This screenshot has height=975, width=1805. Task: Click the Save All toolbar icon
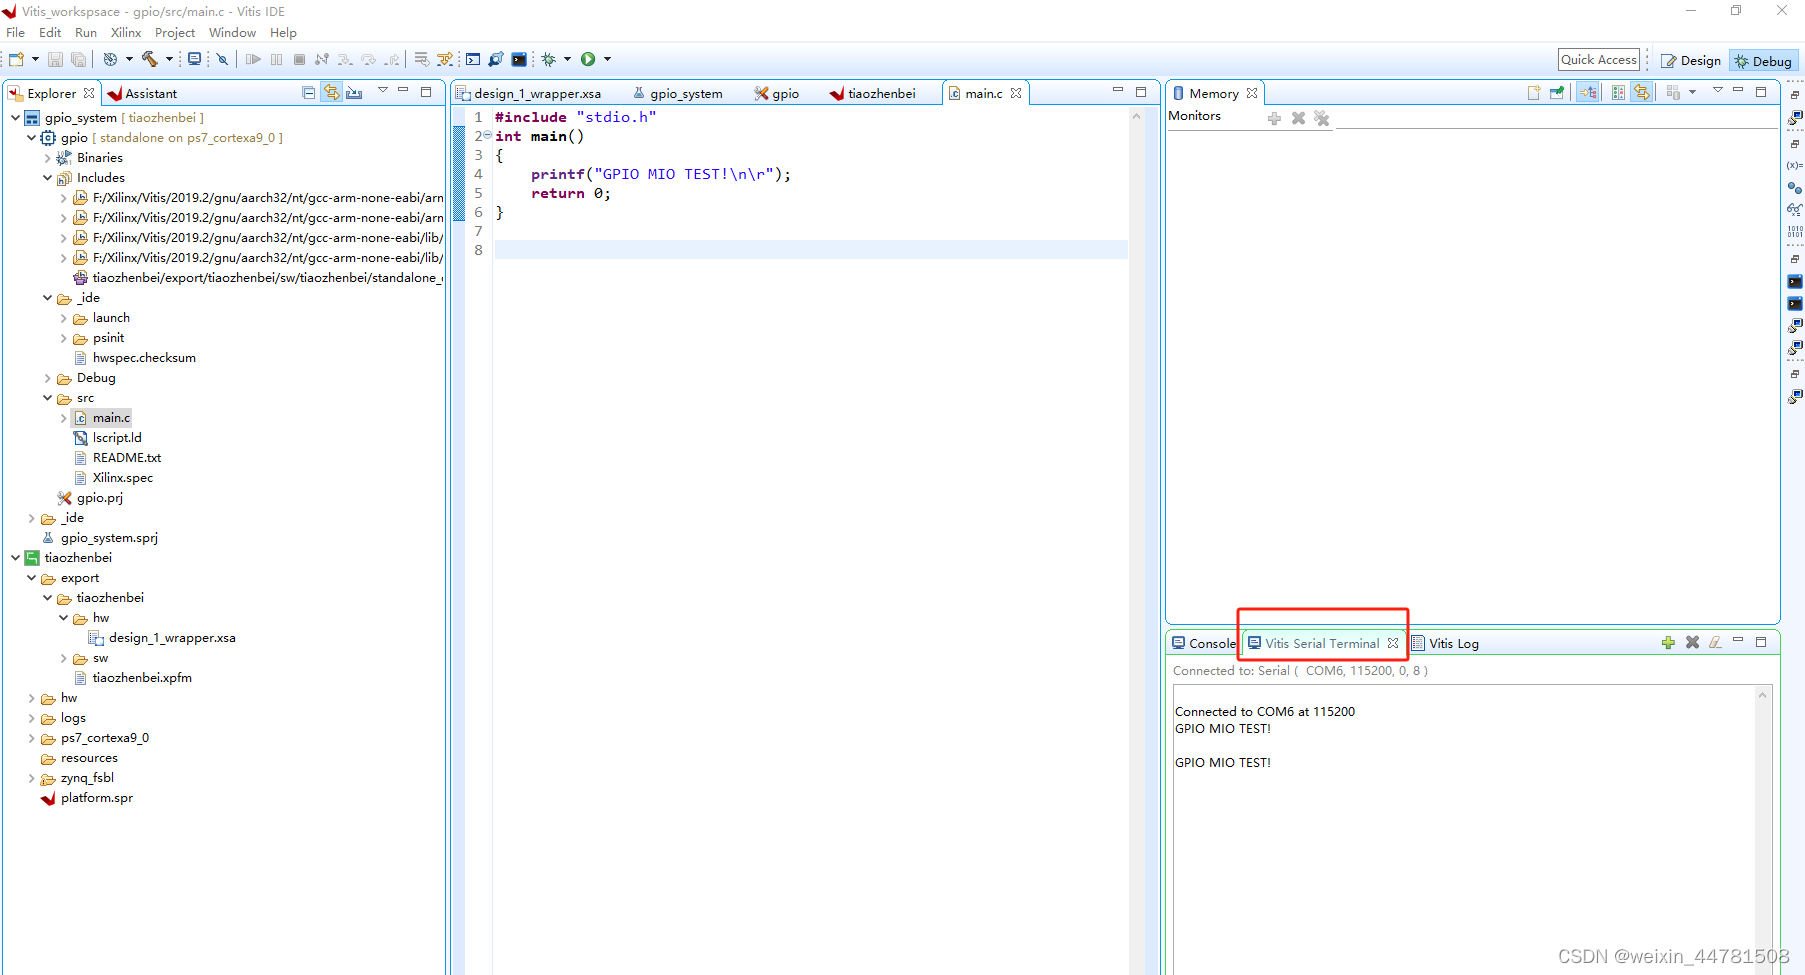point(78,59)
